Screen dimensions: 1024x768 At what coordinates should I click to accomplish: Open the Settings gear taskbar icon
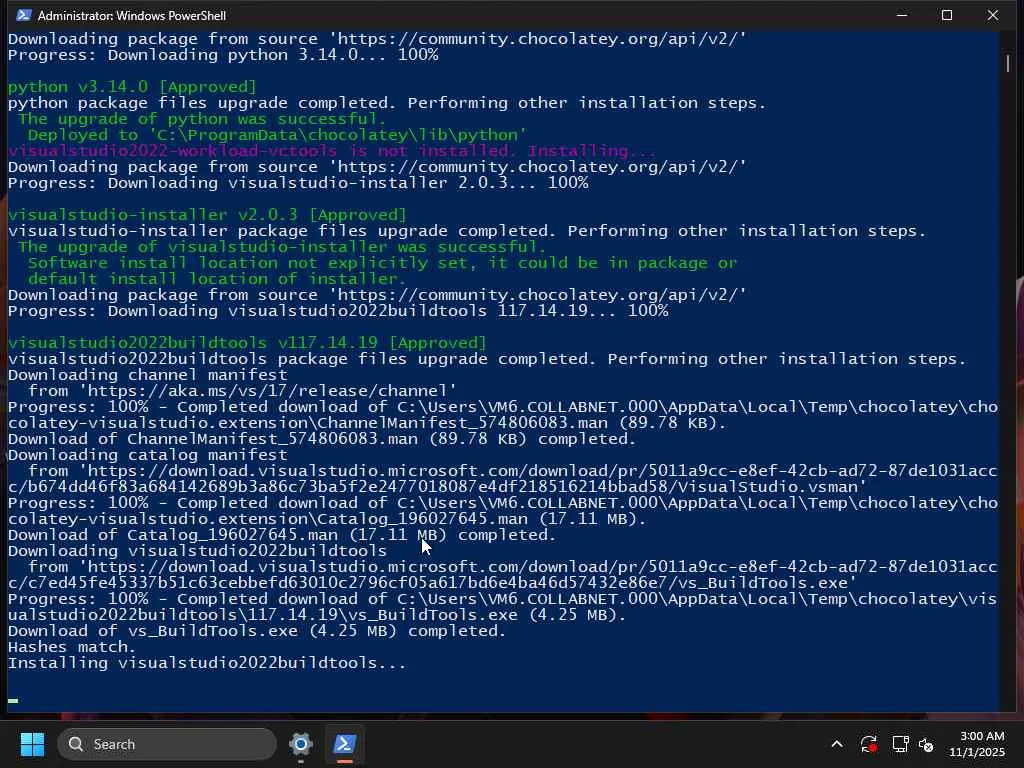click(x=300, y=744)
